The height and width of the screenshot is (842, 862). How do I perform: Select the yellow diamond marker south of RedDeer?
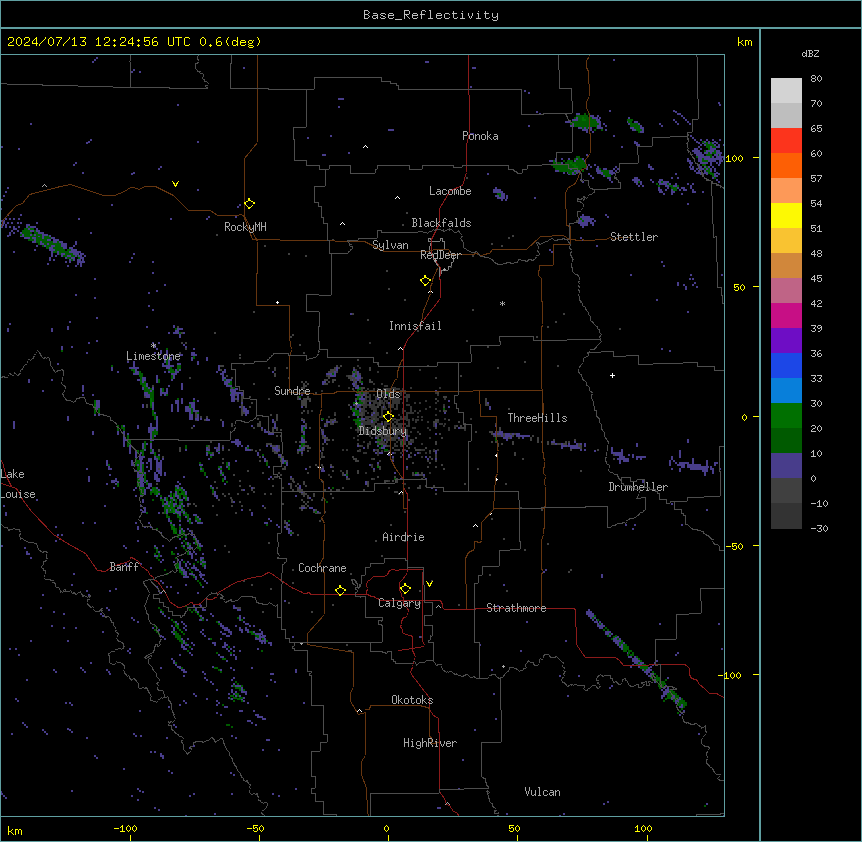coord(426,281)
